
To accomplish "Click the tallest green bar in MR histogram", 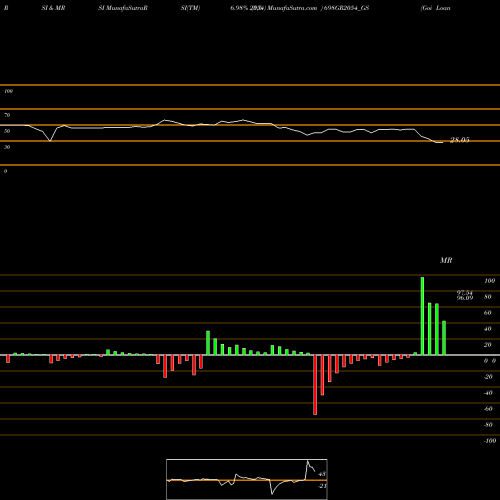I will click(x=422, y=316).
